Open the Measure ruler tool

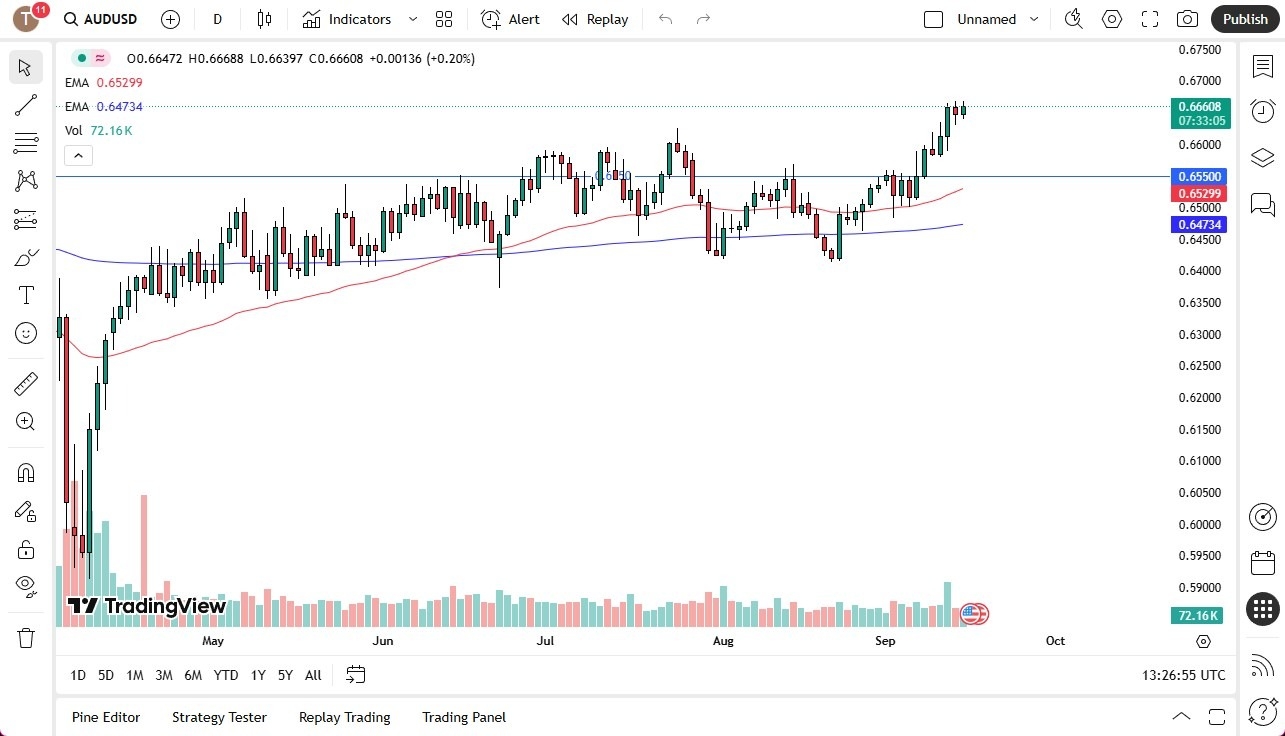click(x=27, y=383)
